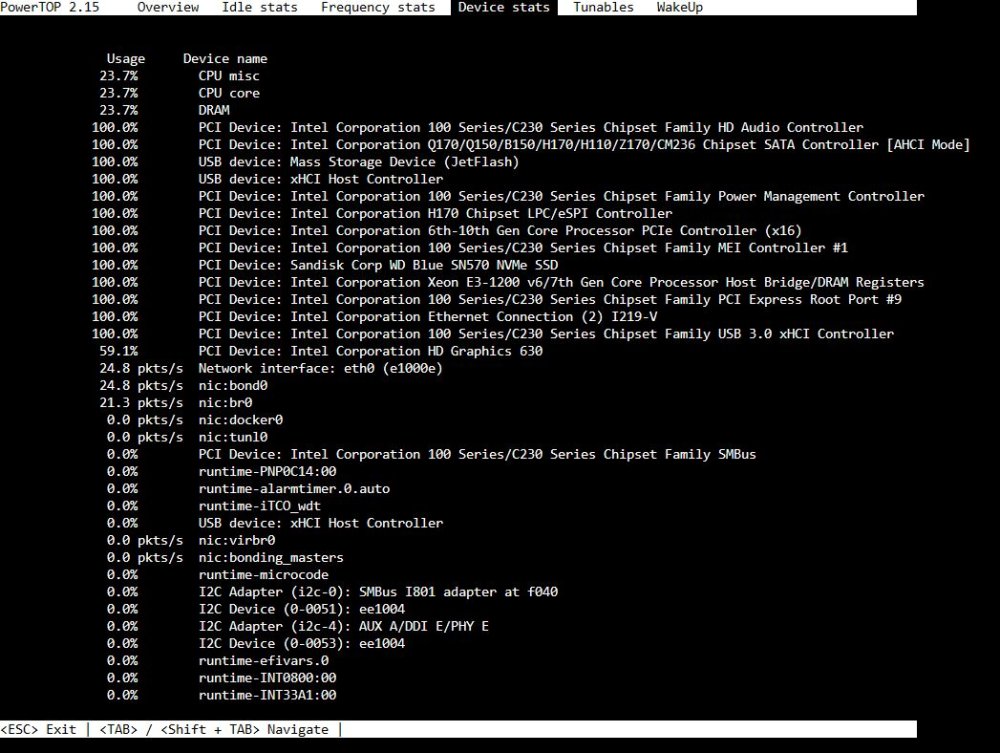Select the I2C Device (0-0051) ee1004 row

pos(256,610)
